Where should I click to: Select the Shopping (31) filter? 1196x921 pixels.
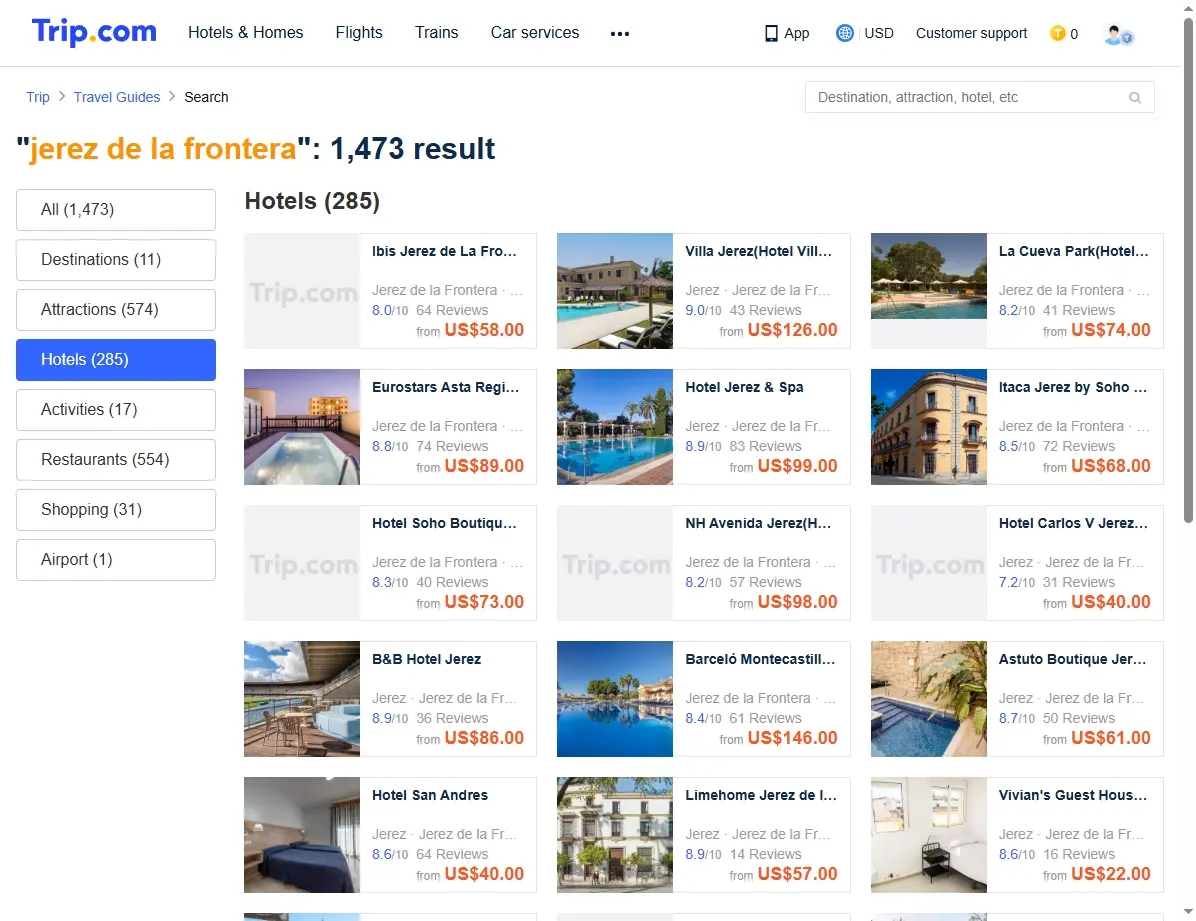point(116,510)
